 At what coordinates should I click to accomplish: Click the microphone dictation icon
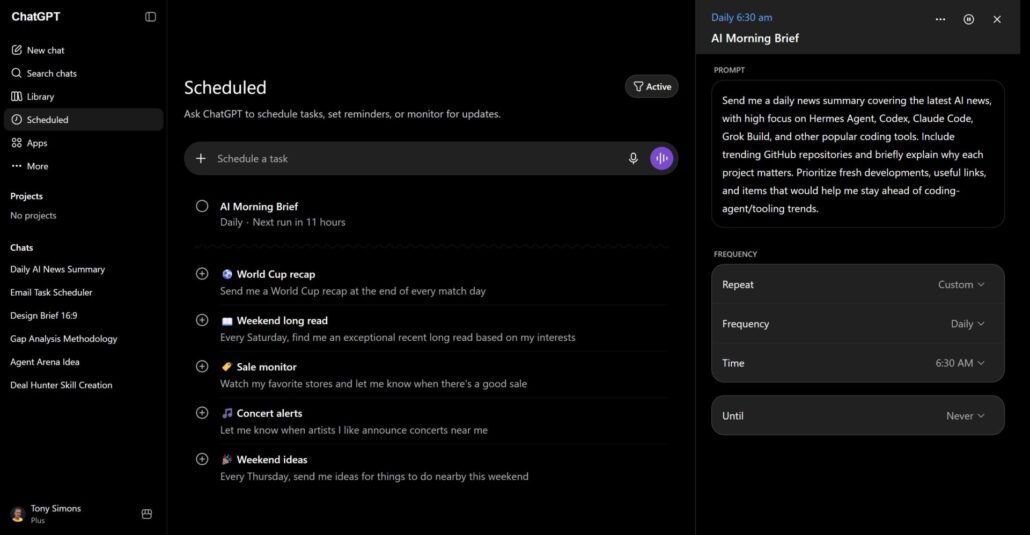(633, 158)
